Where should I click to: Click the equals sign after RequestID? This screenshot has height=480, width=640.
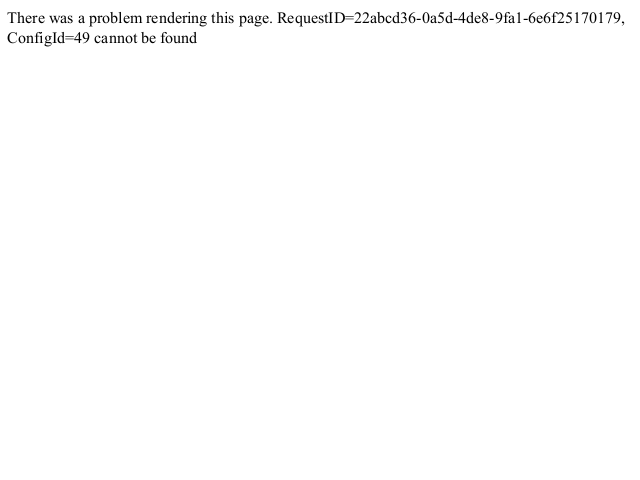(349, 18)
